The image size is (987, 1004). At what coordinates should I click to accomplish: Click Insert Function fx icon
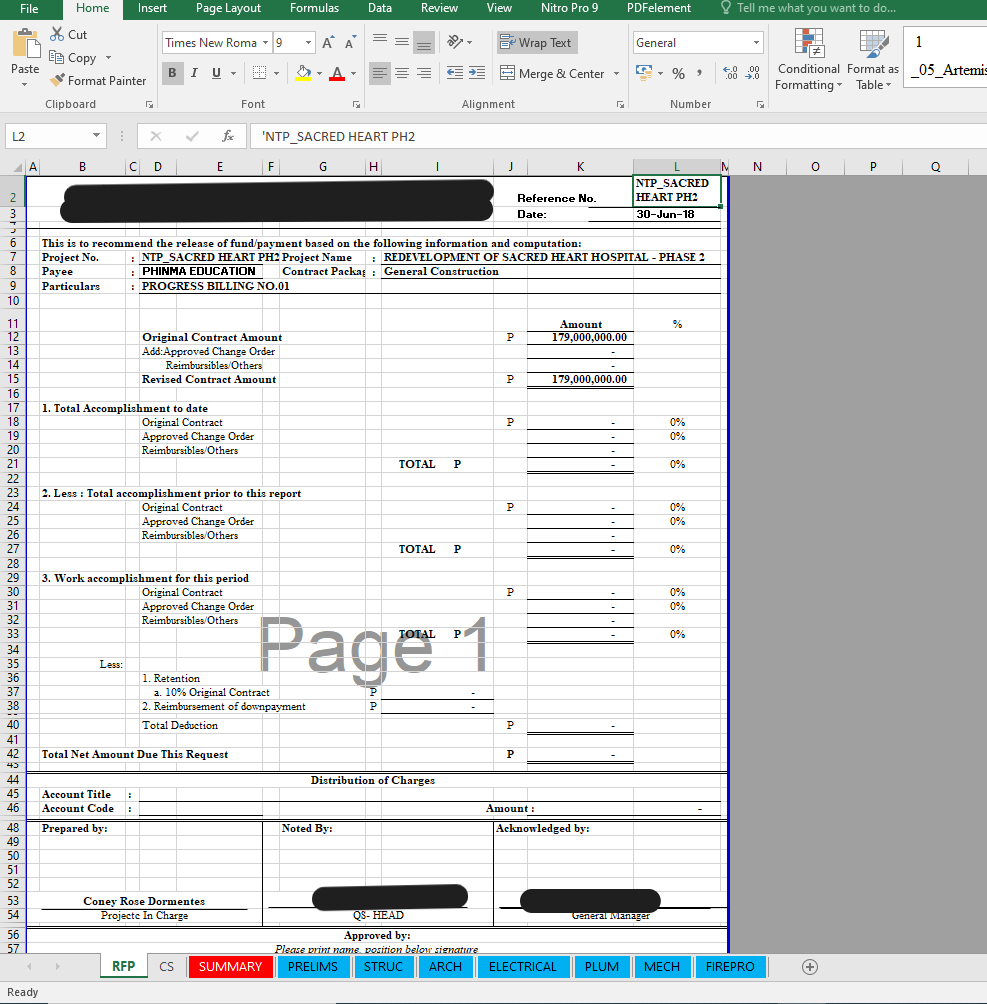[x=227, y=136]
